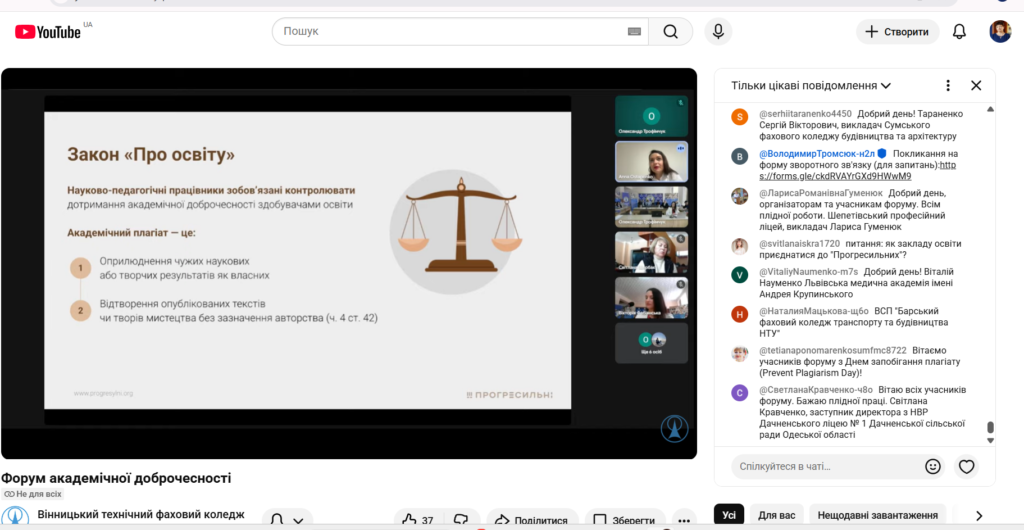Expand the chat mode dropdown 'Тільки цікаві повідомлення'
This screenshot has height=530, width=1024.
[x=811, y=86]
